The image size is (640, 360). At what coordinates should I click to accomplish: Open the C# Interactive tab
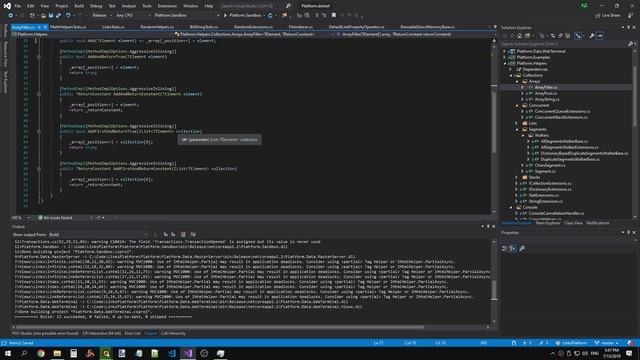tap(102, 333)
